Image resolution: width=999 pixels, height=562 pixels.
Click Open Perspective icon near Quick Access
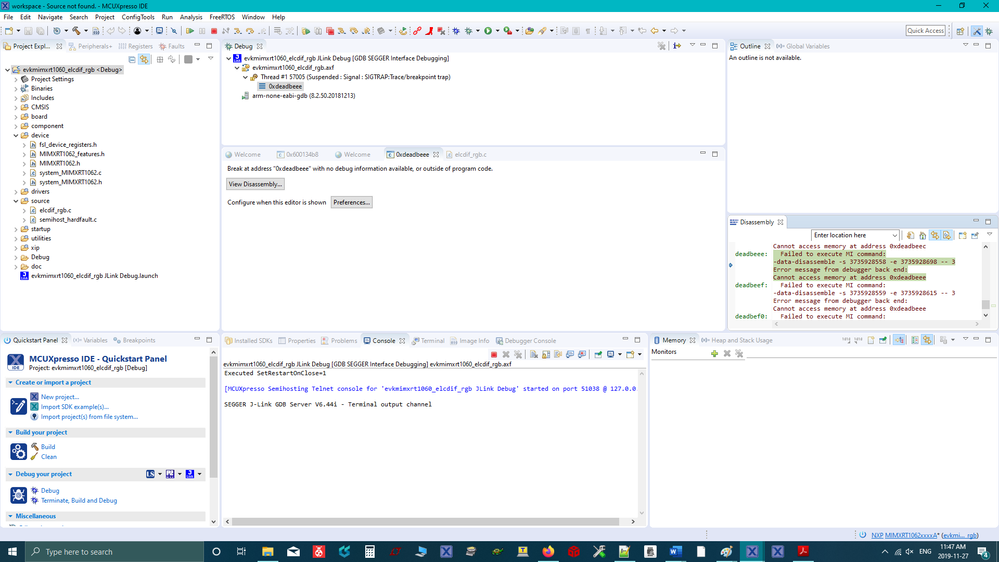[x=960, y=31]
